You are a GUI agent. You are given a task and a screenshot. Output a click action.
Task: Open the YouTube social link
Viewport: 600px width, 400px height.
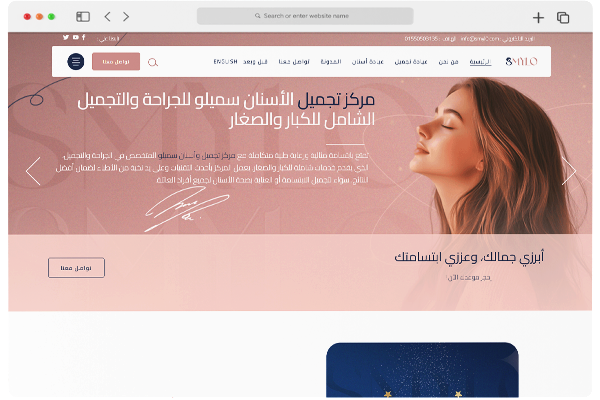click(x=76, y=37)
